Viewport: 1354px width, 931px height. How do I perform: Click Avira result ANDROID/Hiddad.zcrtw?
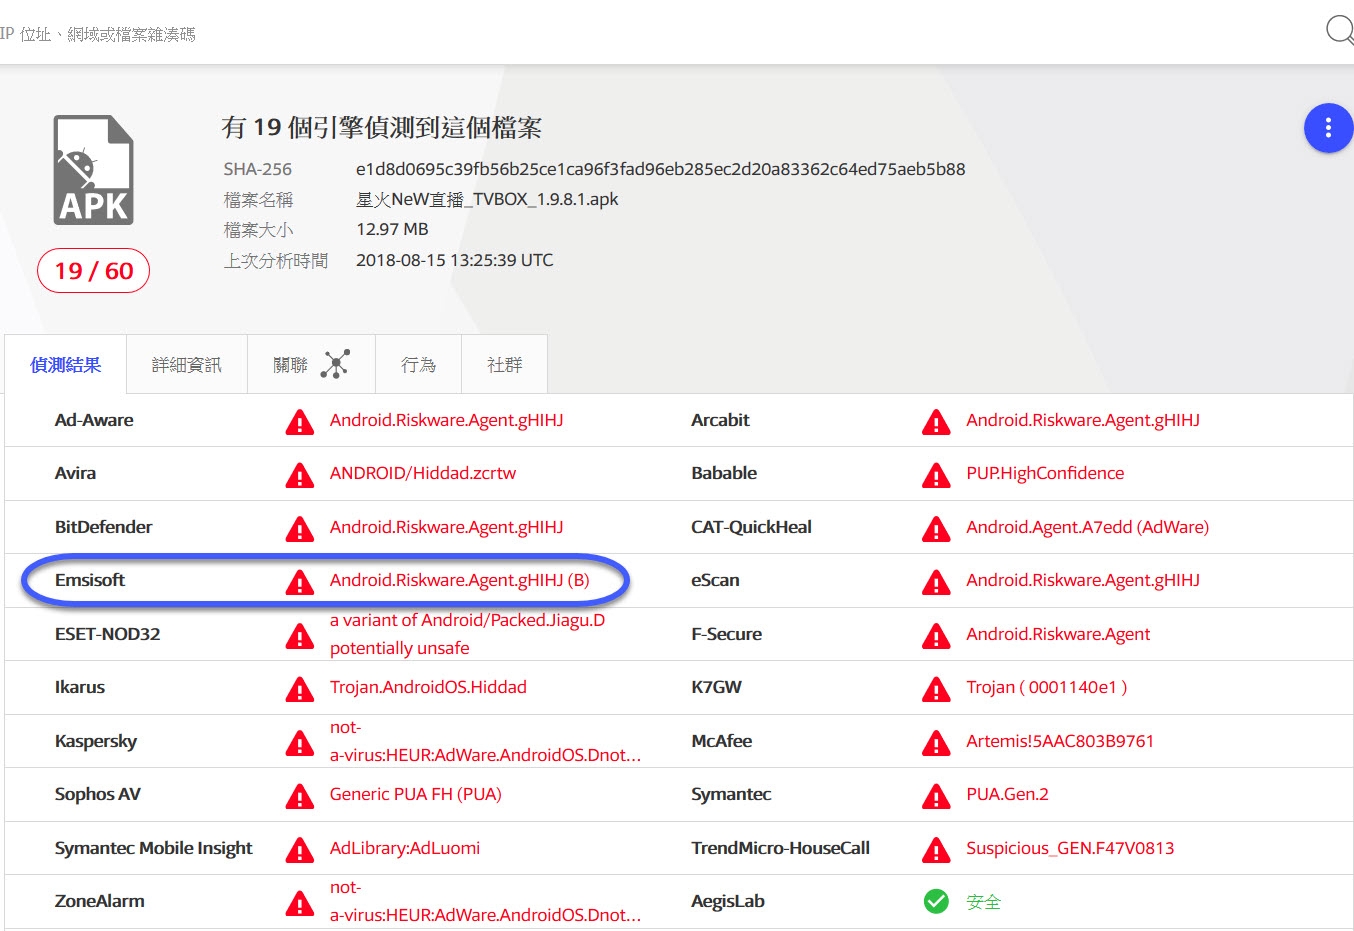[423, 473]
